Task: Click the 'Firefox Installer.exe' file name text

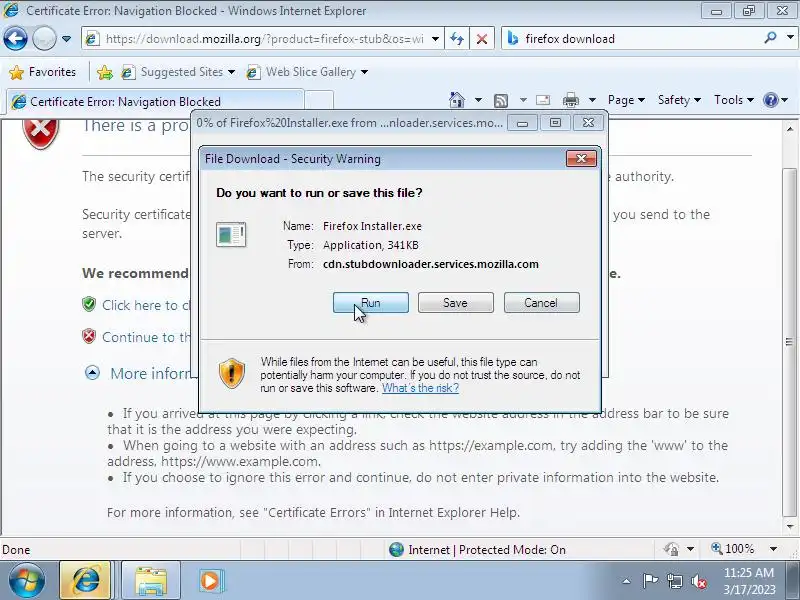Action: tap(372, 226)
